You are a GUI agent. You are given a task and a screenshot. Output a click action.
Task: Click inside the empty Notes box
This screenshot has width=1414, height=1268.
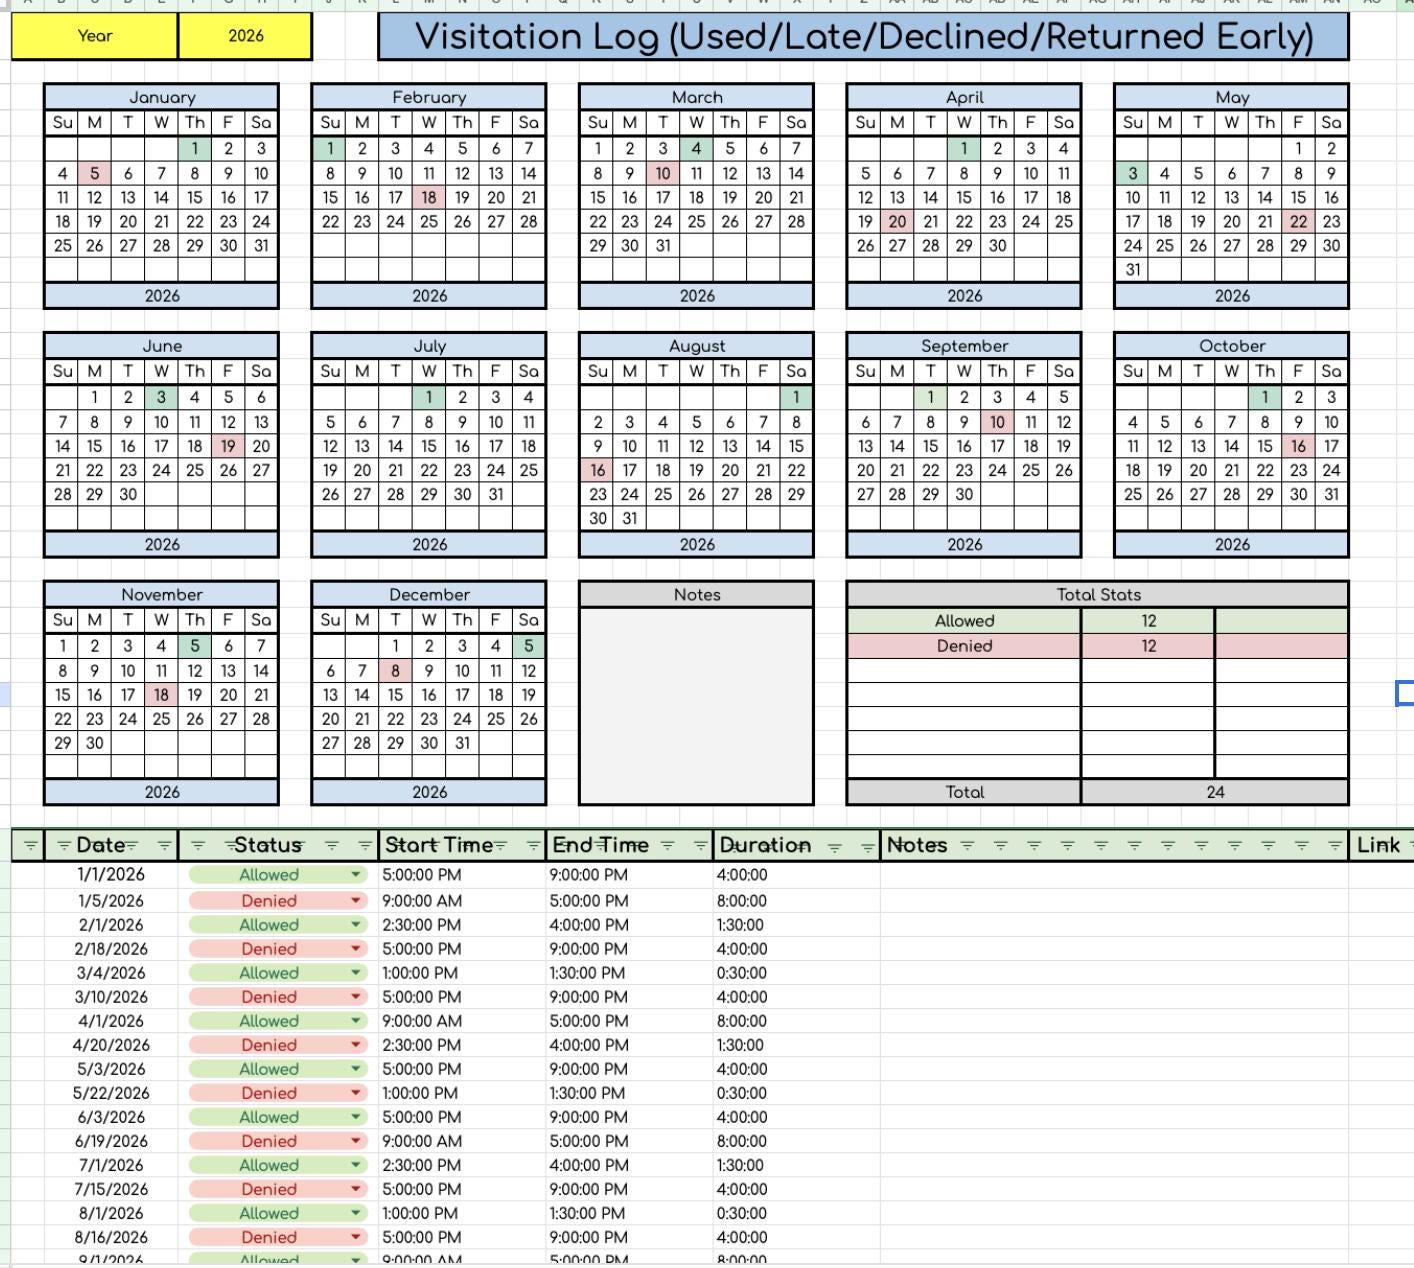[x=696, y=704]
